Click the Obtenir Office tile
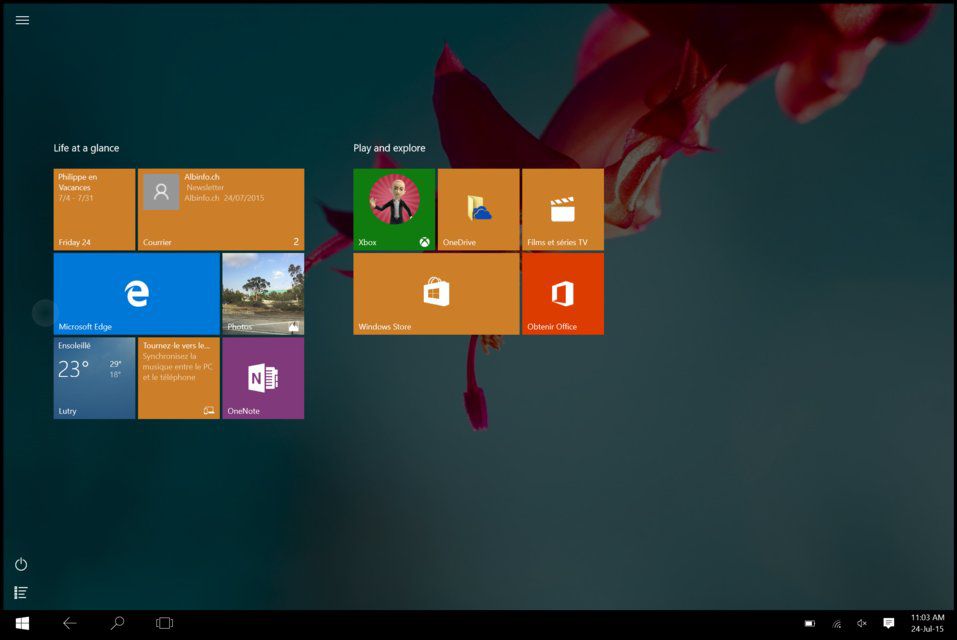Viewport: 957px width, 640px height. coord(562,293)
